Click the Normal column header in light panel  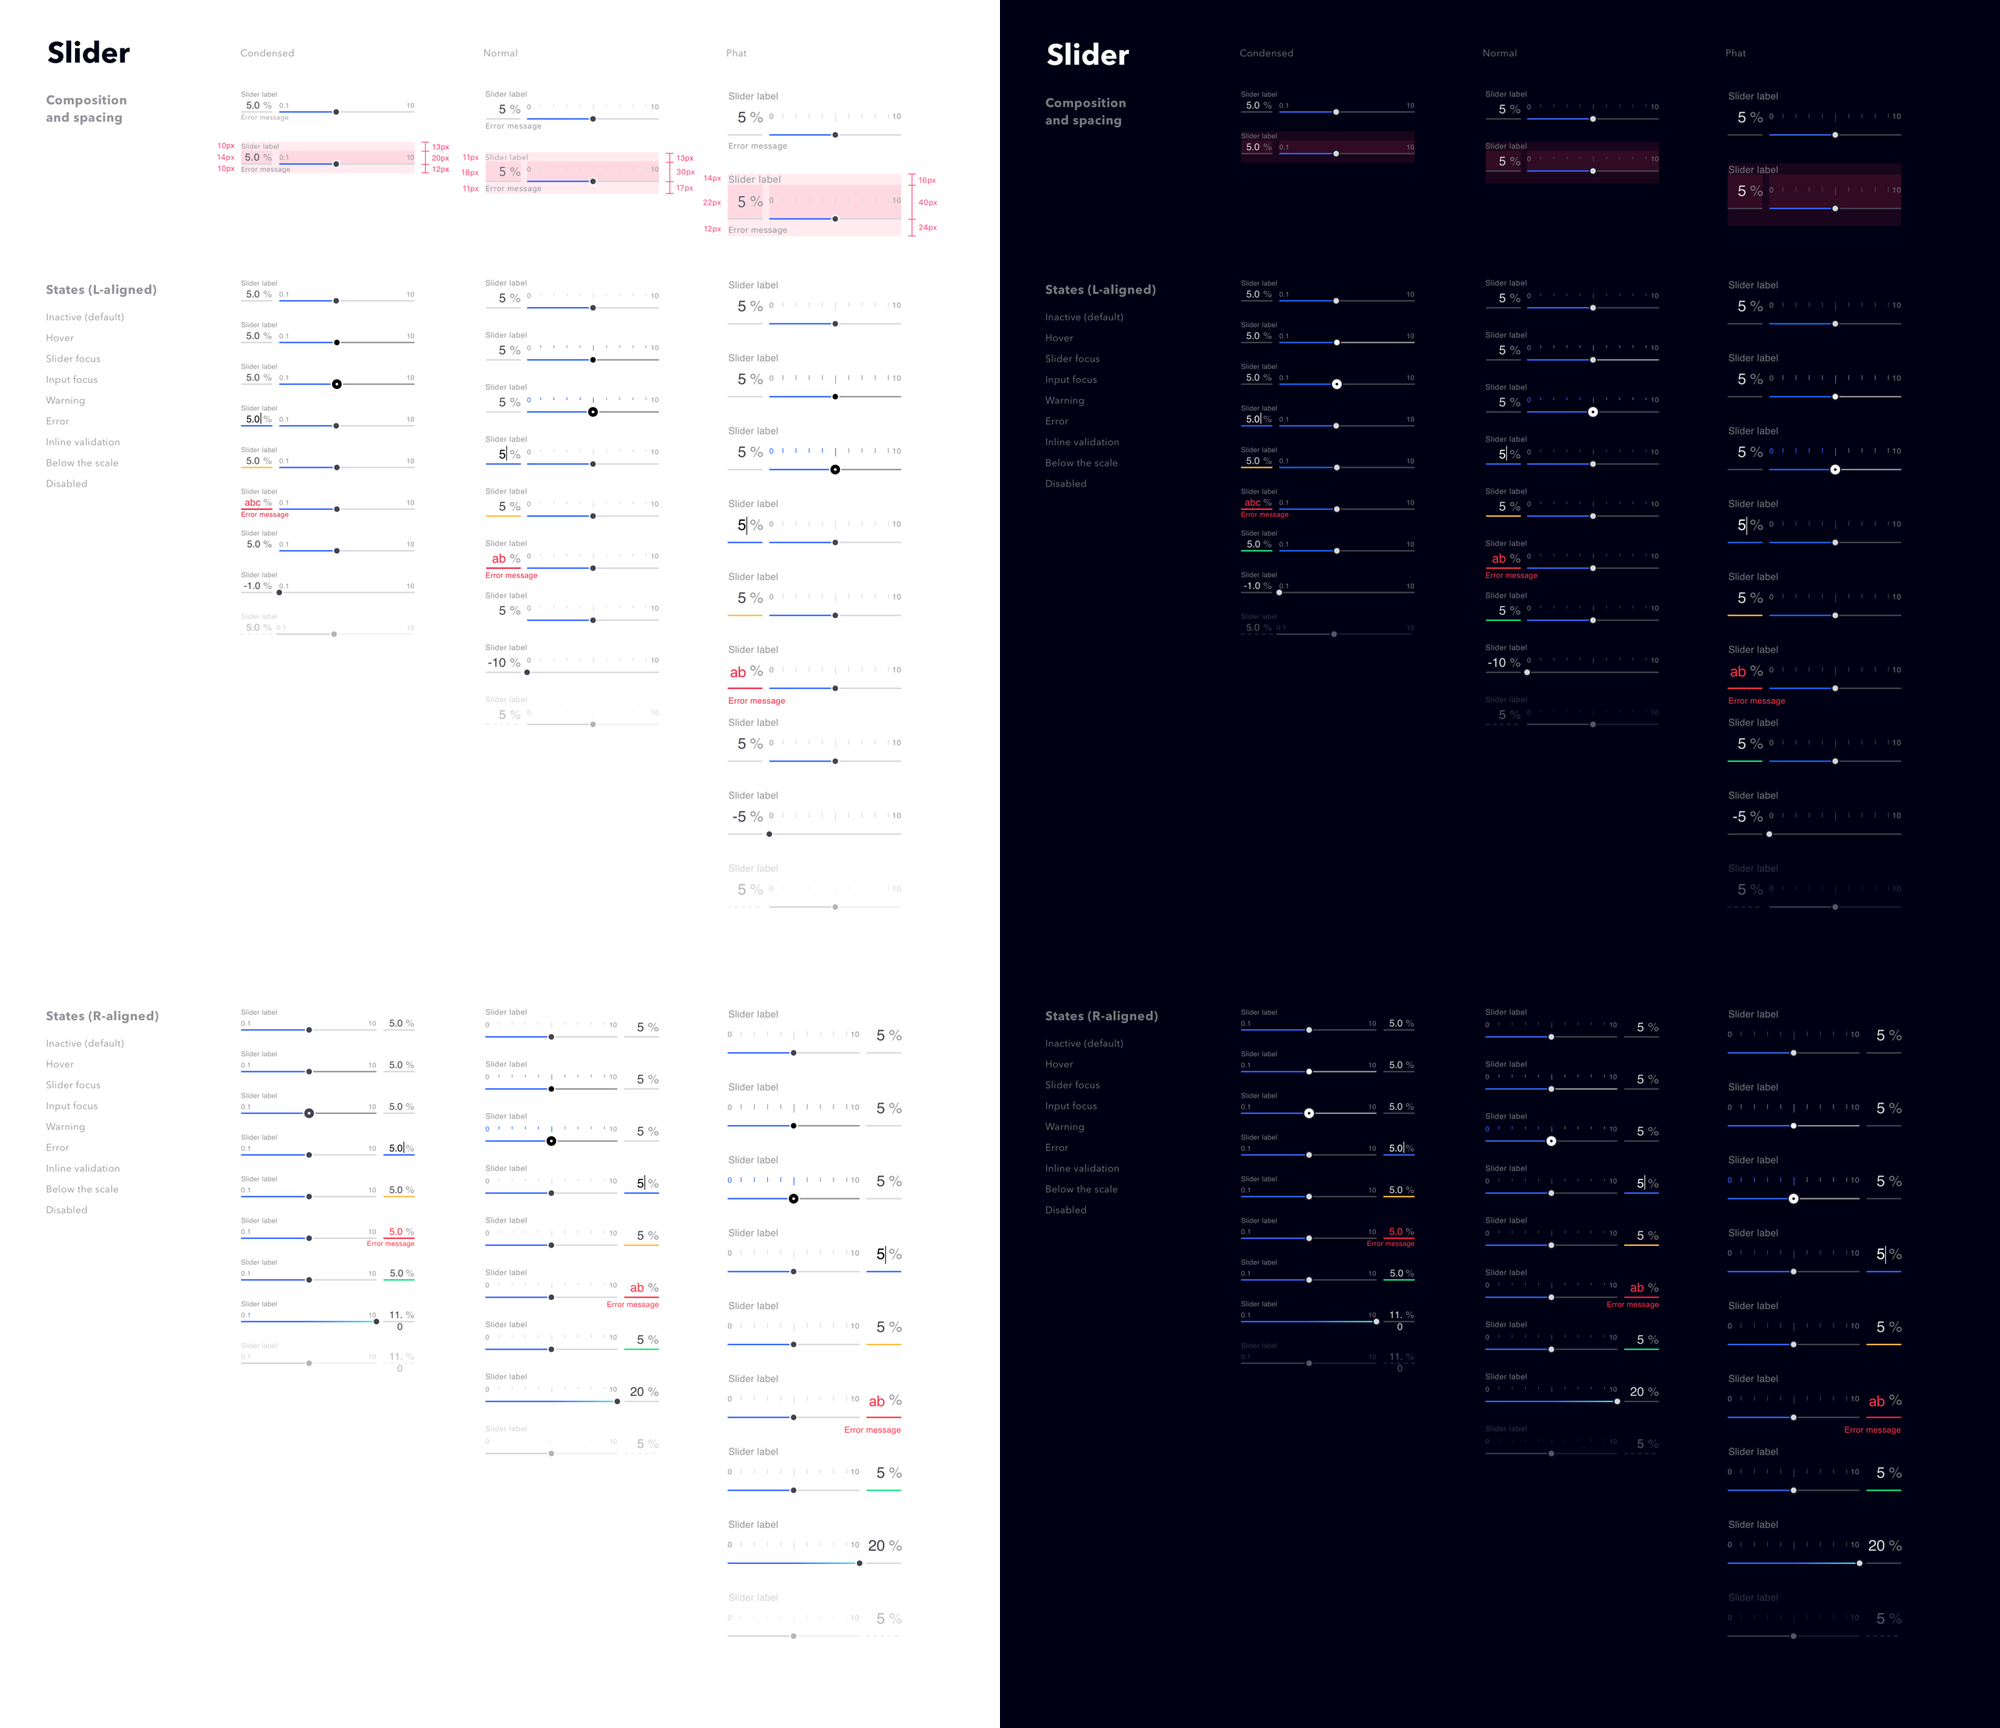click(x=500, y=53)
